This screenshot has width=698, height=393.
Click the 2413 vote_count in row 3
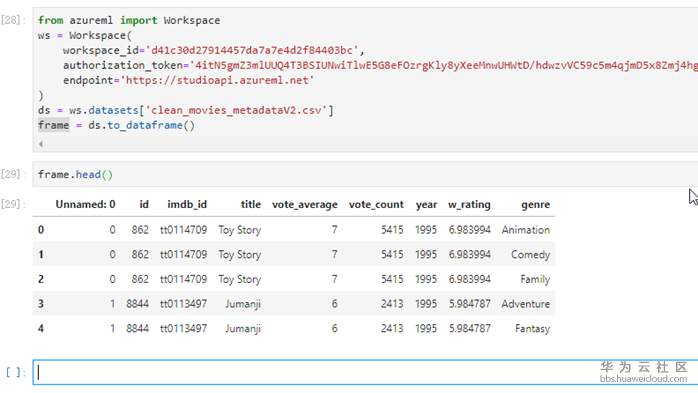(392, 304)
